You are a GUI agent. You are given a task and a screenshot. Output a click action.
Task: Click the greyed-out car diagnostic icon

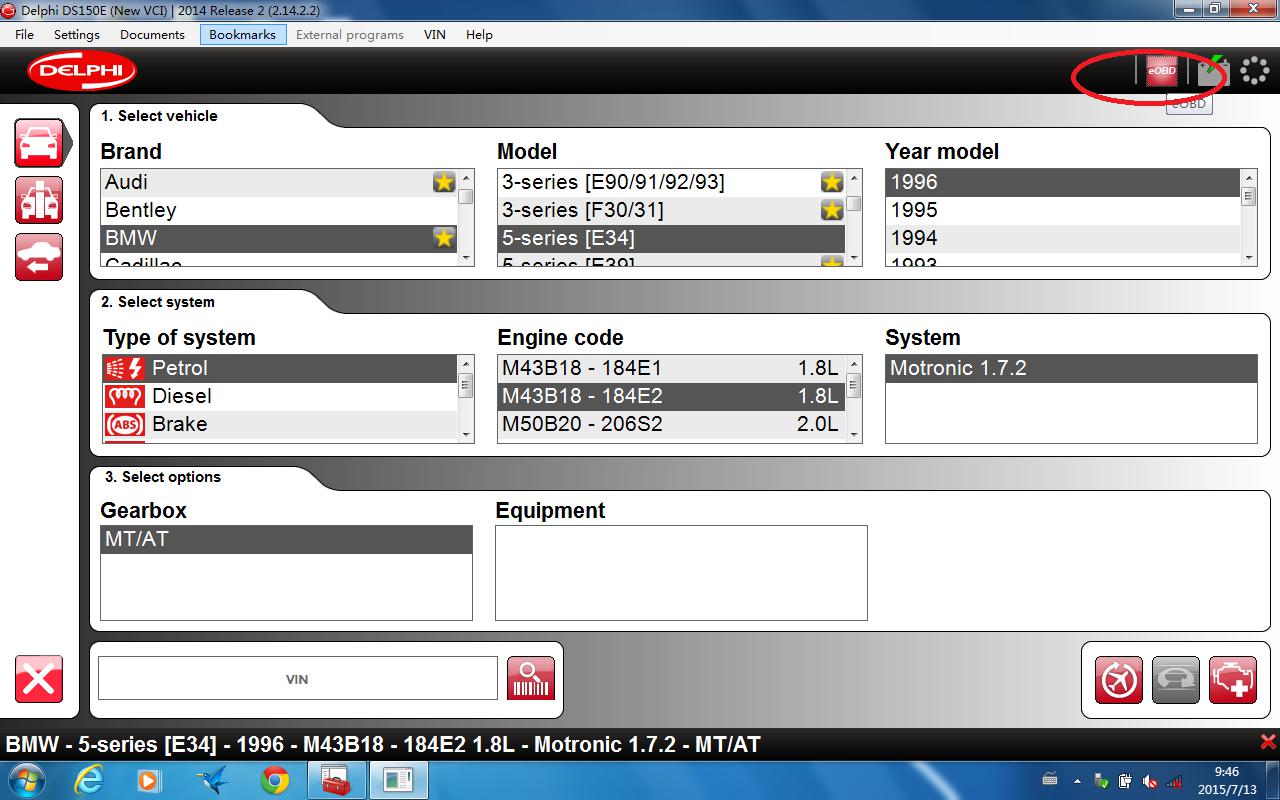pyautogui.click(x=1176, y=681)
